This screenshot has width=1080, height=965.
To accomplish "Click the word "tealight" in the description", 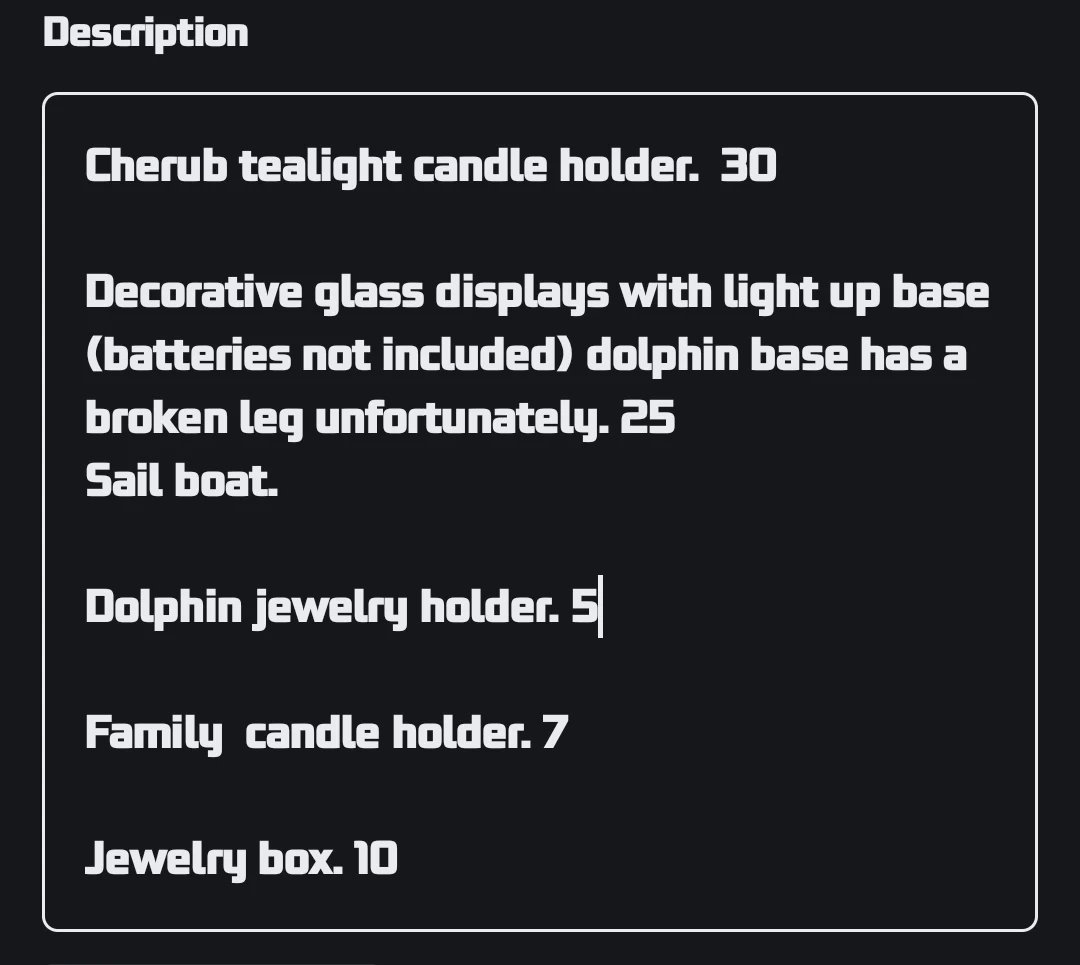I will 320,166.
